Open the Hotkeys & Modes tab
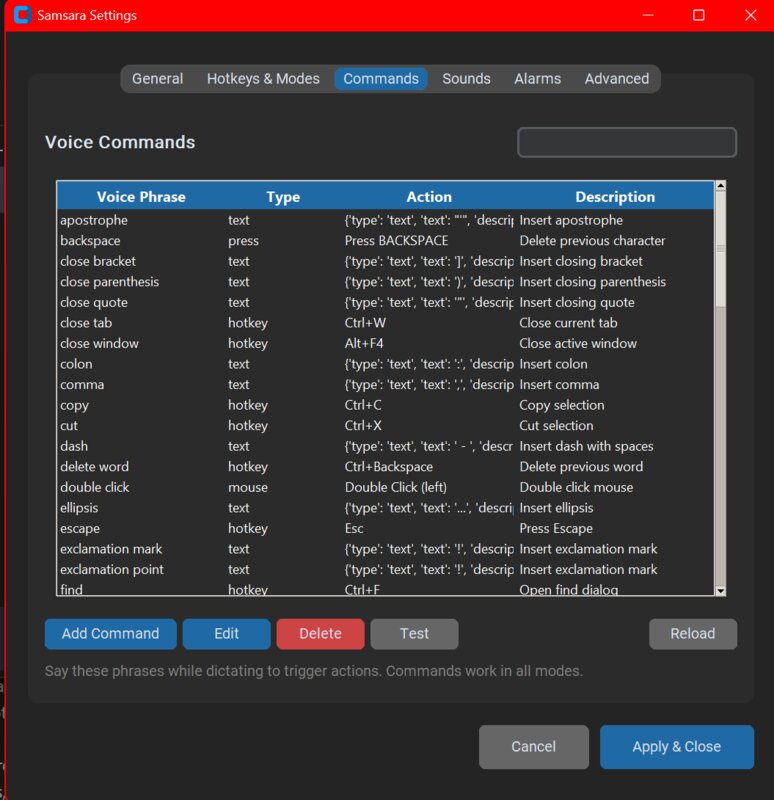Screen dimensions: 774x800 (263, 79)
